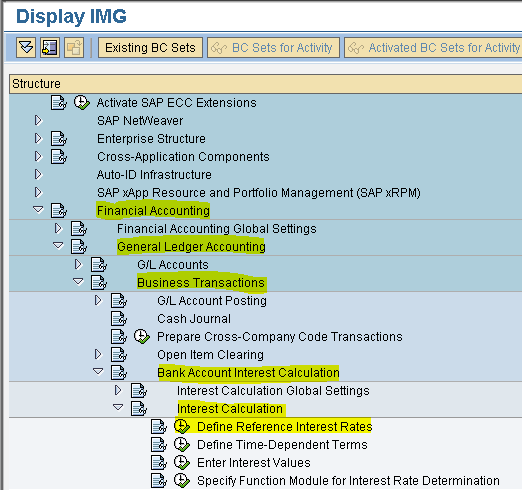522x490 pixels.
Task: Click the Existing BC Sets button
Action: 150,48
